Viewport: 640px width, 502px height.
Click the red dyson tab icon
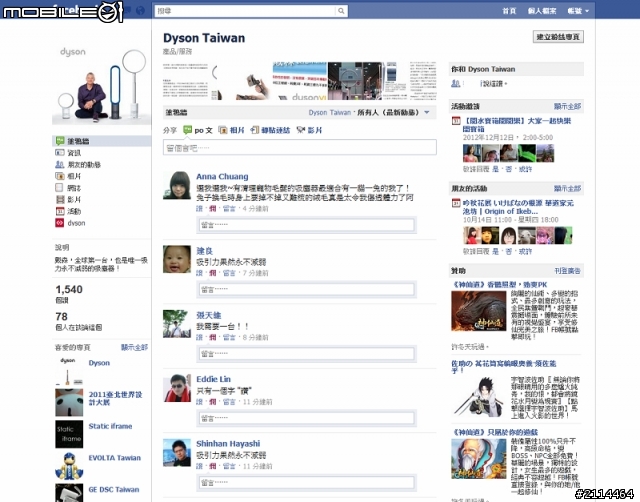click(x=60, y=223)
